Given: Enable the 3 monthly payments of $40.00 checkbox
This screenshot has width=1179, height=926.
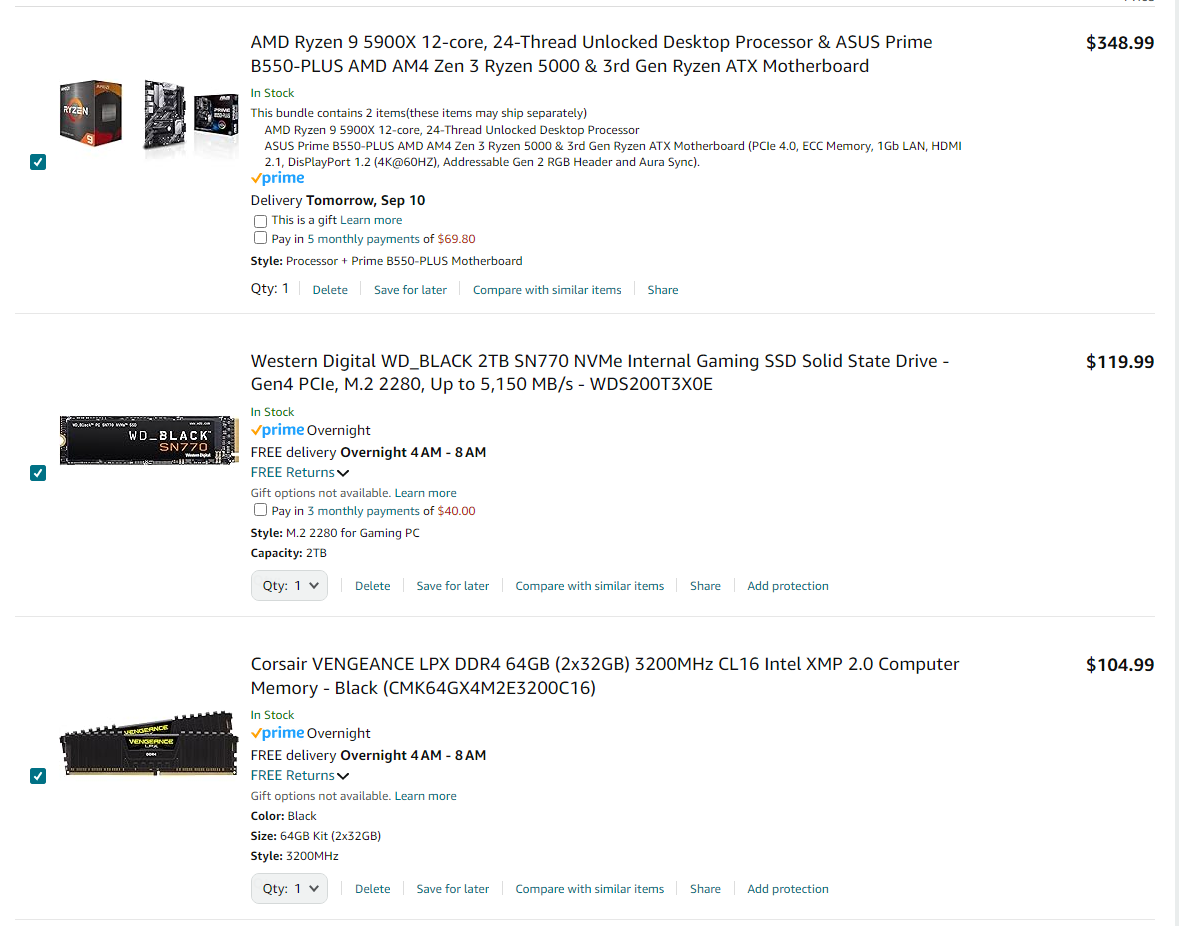Looking at the screenshot, I should [260, 510].
